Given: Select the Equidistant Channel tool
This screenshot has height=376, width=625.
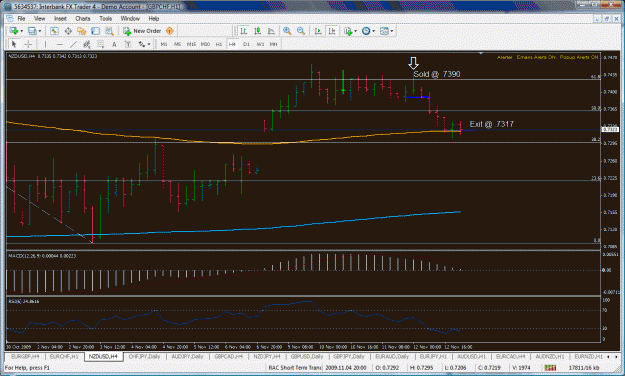Looking at the screenshot, I should click(86, 44).
